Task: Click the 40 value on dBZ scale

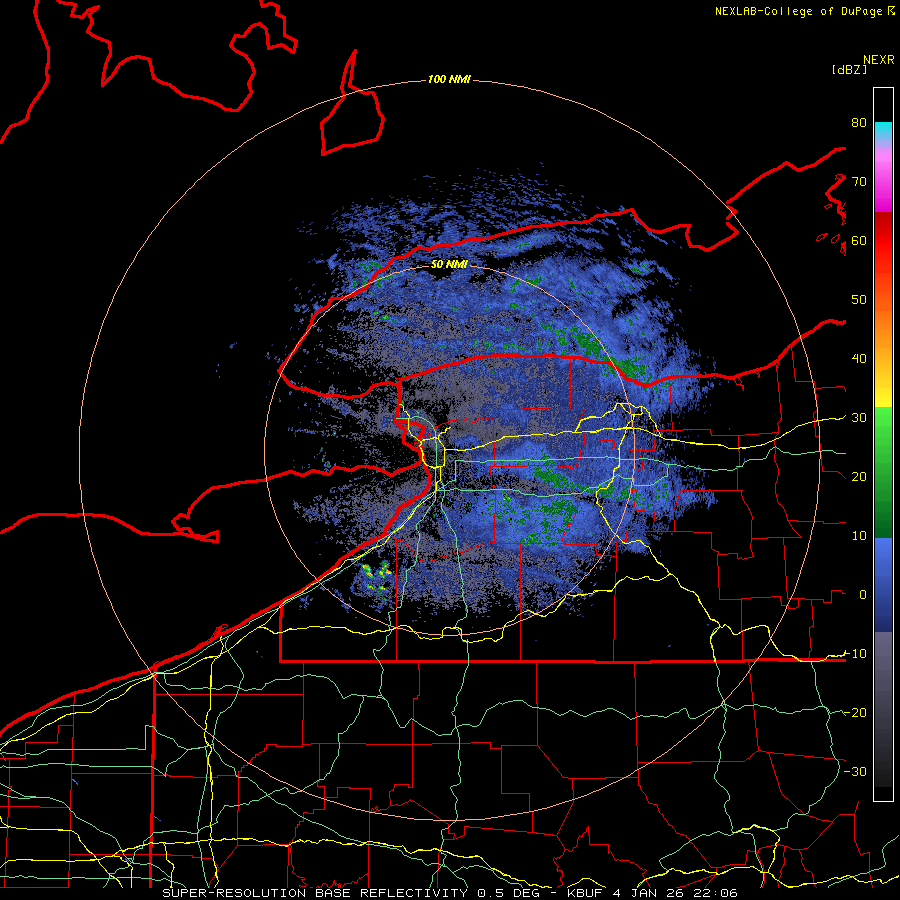Action: tap(859, 359)
